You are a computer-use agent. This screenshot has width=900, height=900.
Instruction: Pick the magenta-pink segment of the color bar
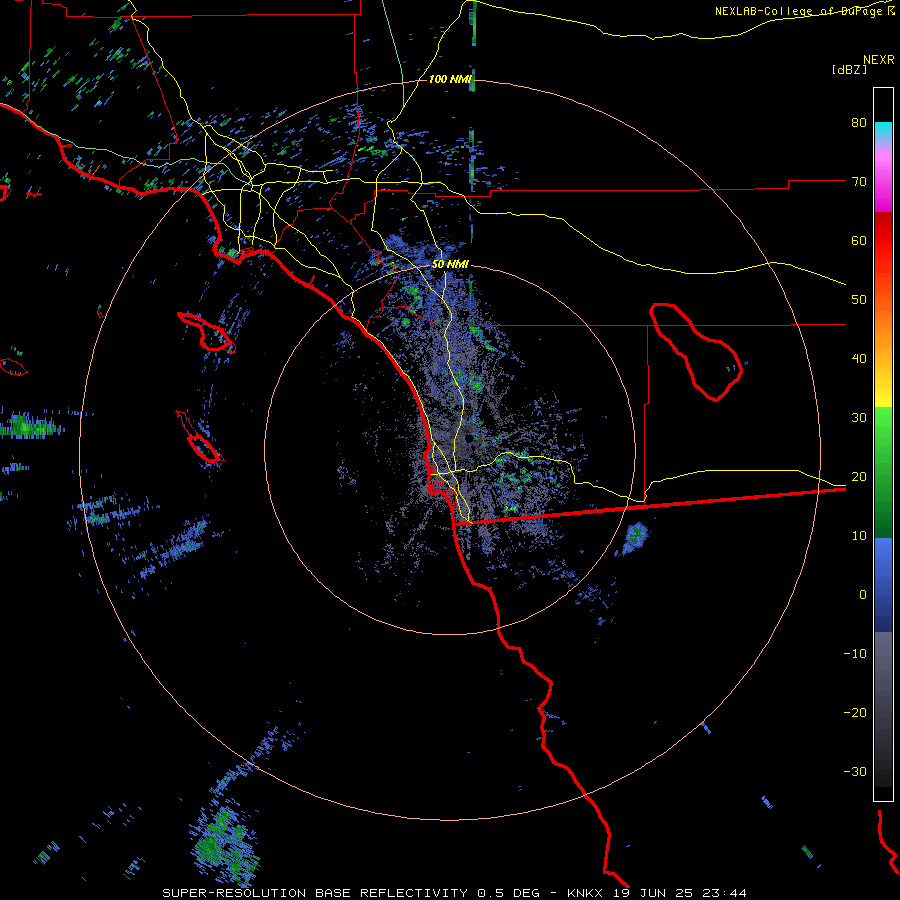pyautogui.click(x=883, y=178)
